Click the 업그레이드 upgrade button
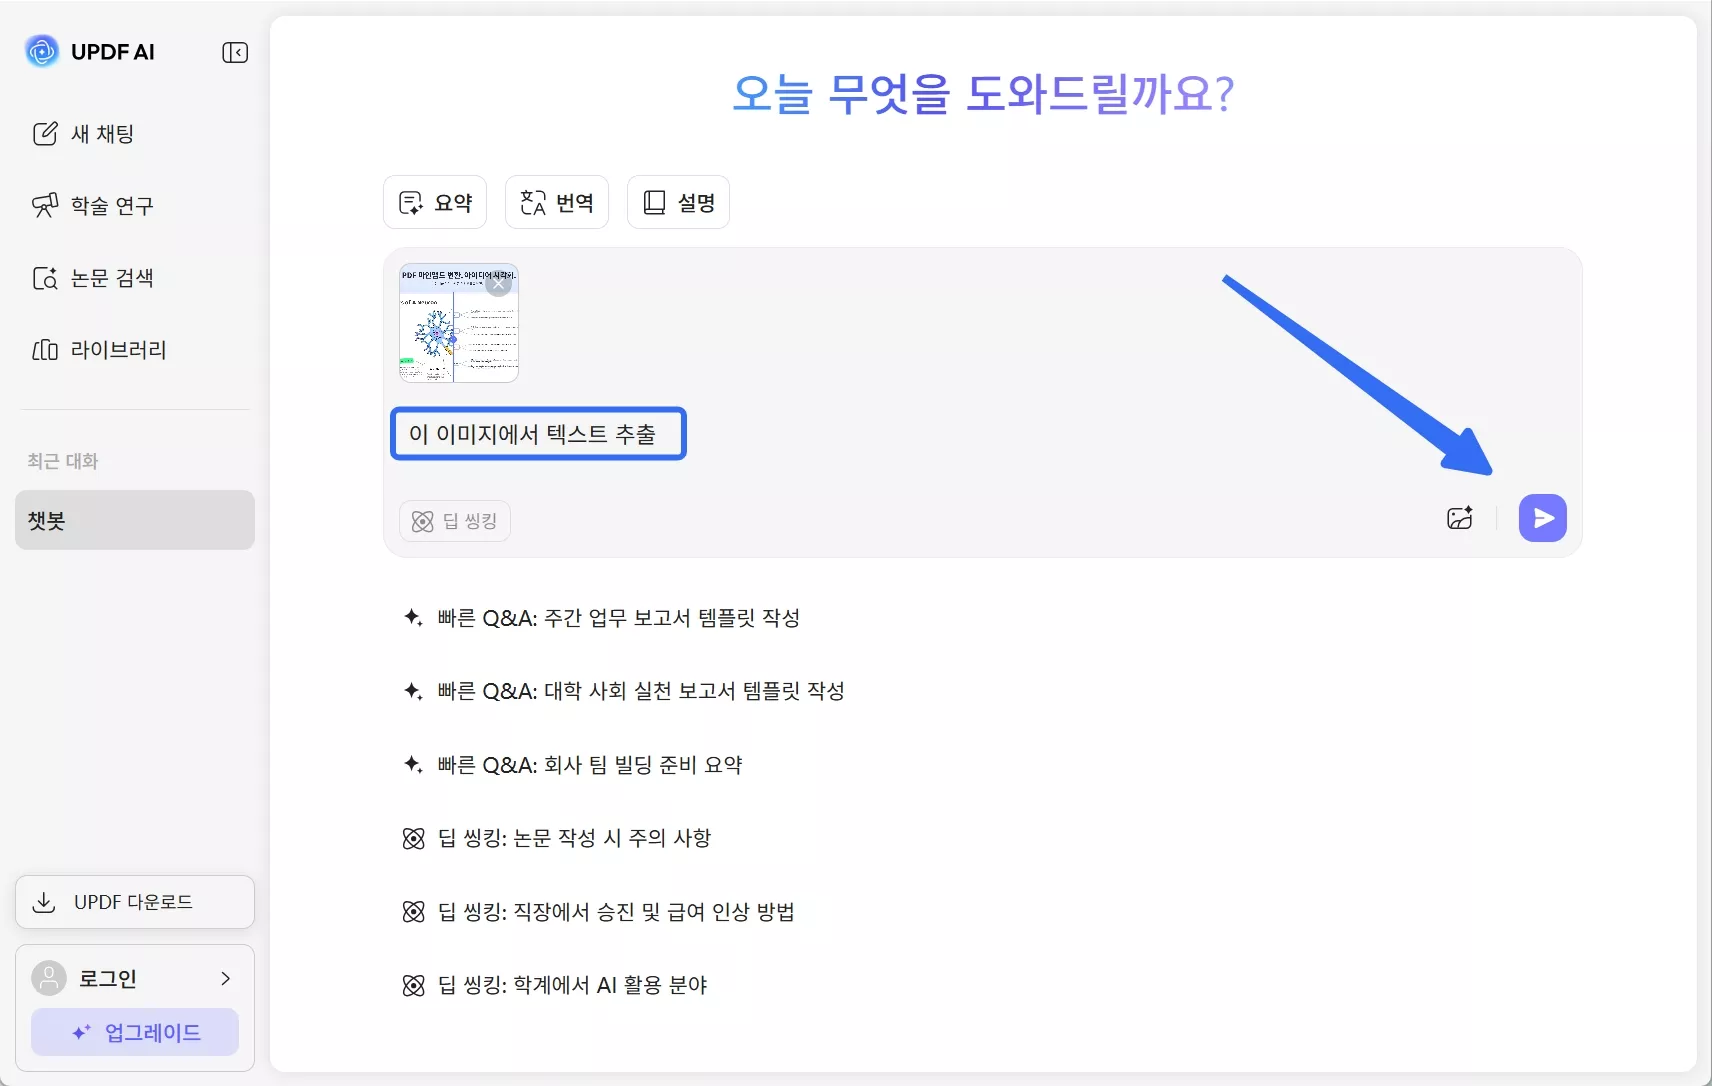1712x1086 pixels. coord(134,1032)
